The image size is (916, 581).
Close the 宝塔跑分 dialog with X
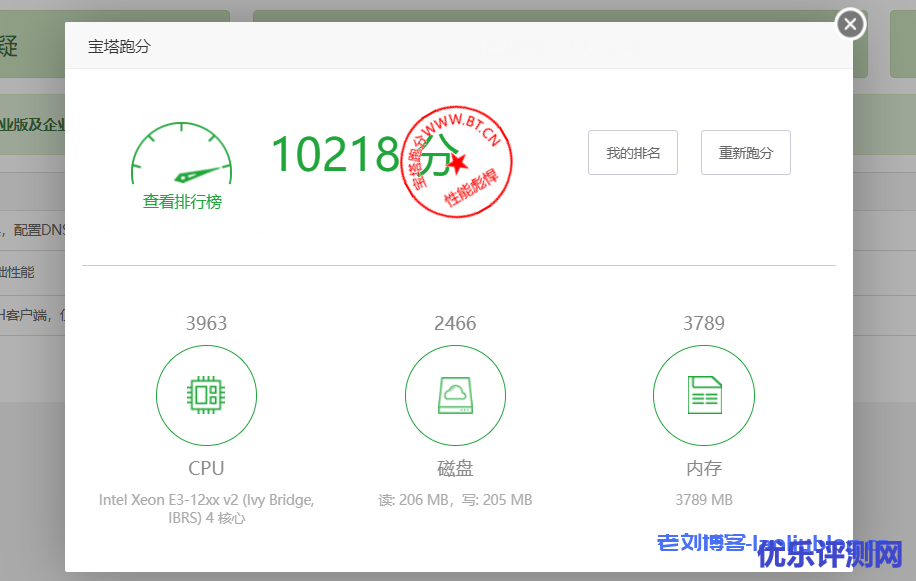tap(850, 24)
